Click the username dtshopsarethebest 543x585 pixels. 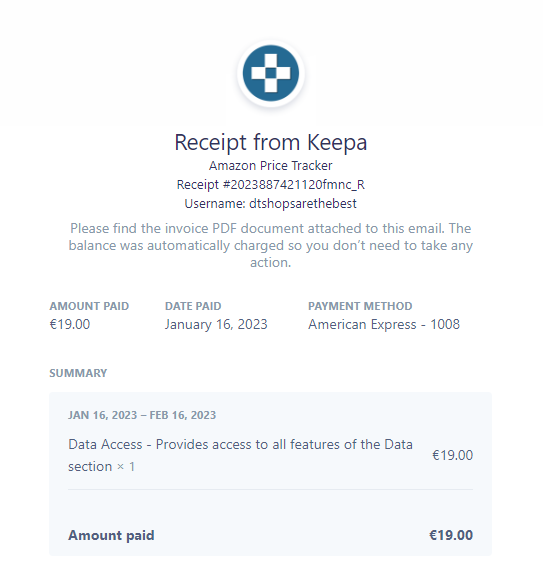303,204
